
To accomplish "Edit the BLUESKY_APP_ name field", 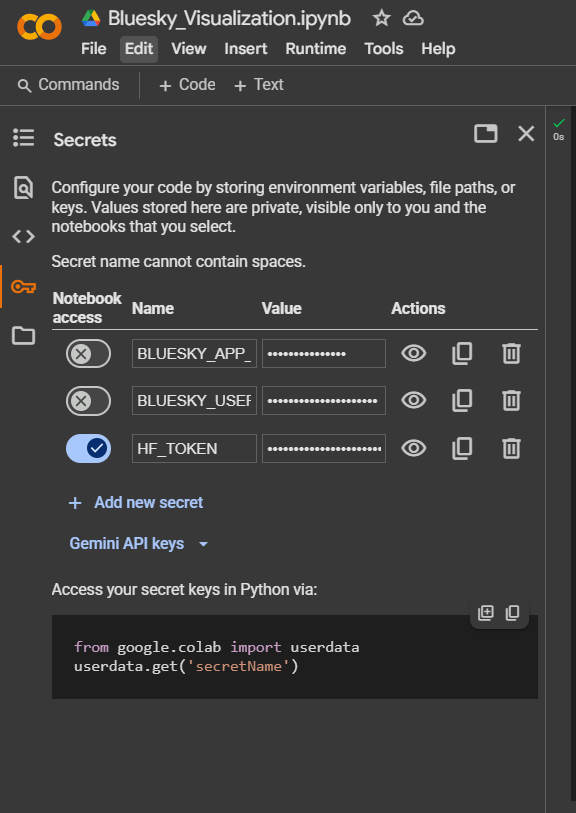I will point(194,354).
